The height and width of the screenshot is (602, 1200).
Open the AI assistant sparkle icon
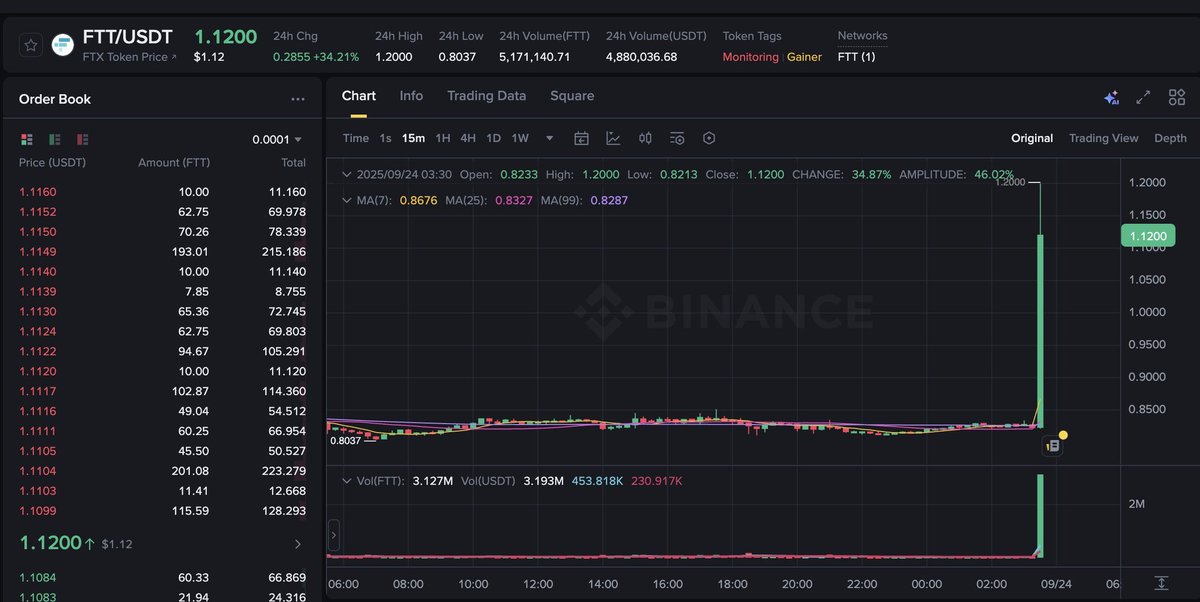point(1111,97)
